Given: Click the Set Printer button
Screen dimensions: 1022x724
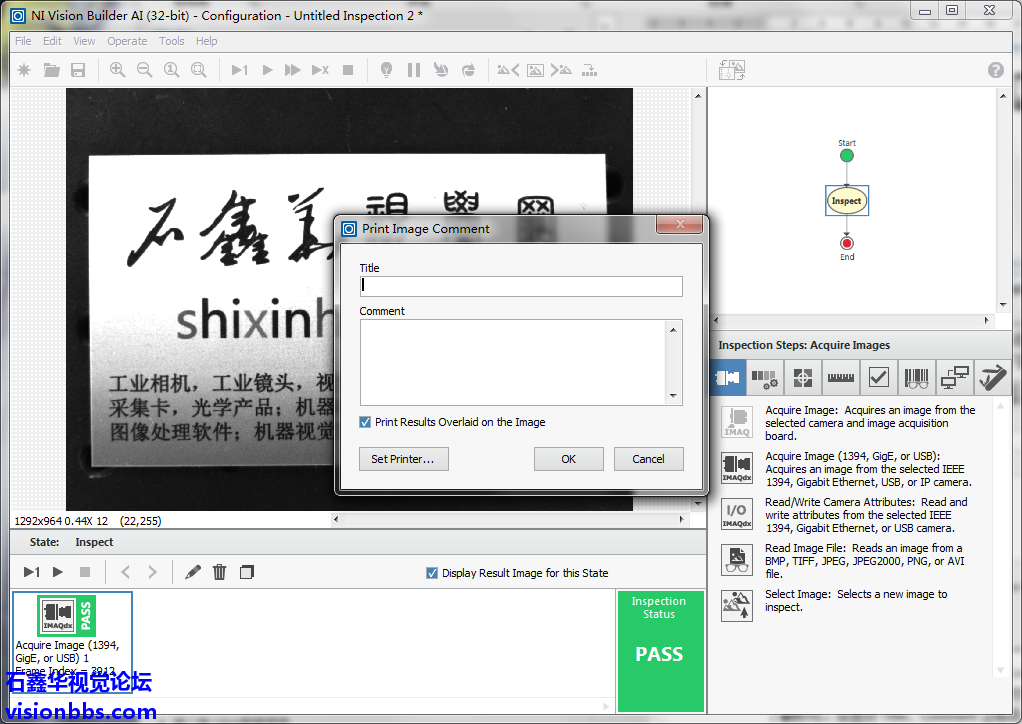Looking at the screenshot, I should 403,459.
